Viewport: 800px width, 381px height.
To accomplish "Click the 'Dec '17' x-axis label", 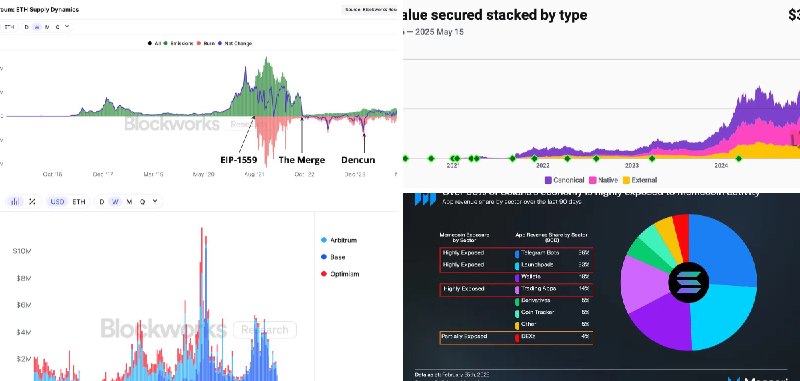I will click(x=103, y=174).
